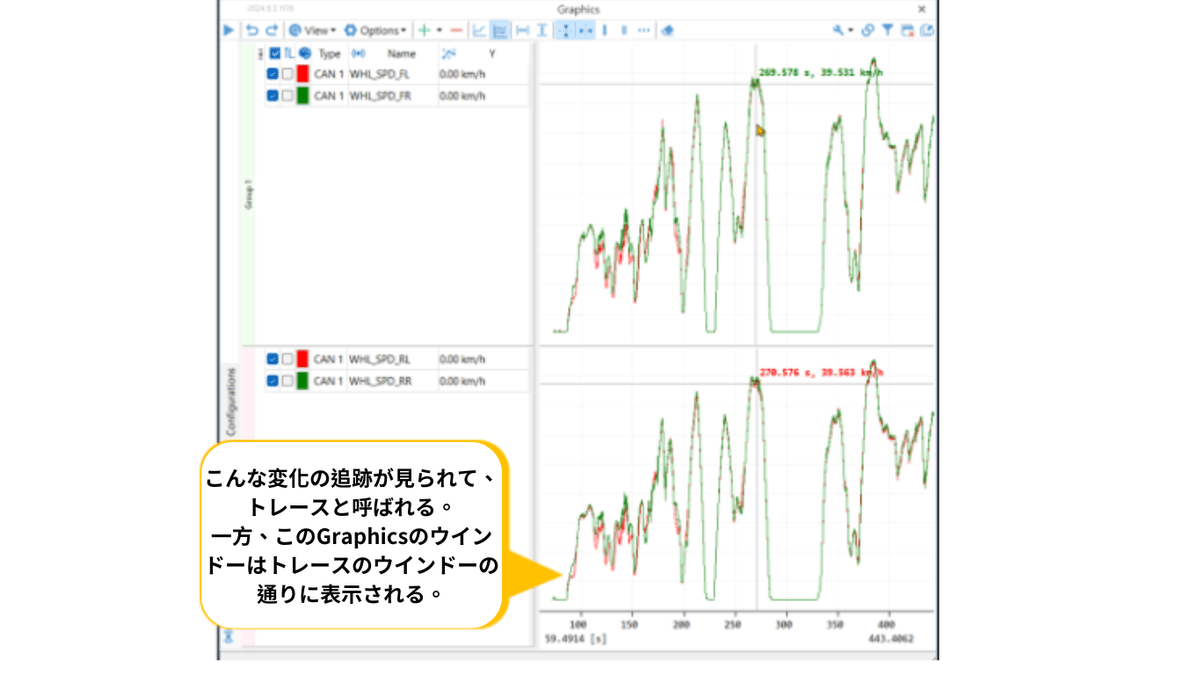Open the vertical Configurations tab

click(230, 400)
